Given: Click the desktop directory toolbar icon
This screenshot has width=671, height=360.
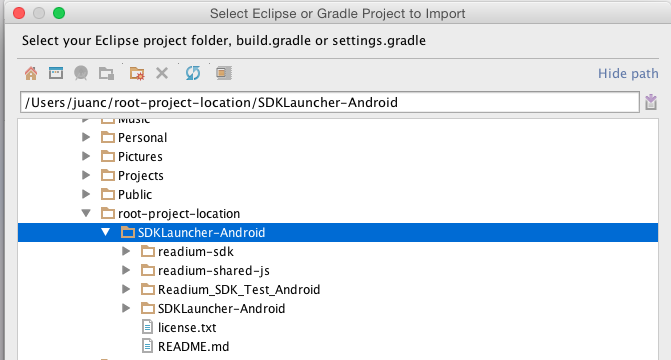Looking at the screenshot, I should (x=56, y=73).
